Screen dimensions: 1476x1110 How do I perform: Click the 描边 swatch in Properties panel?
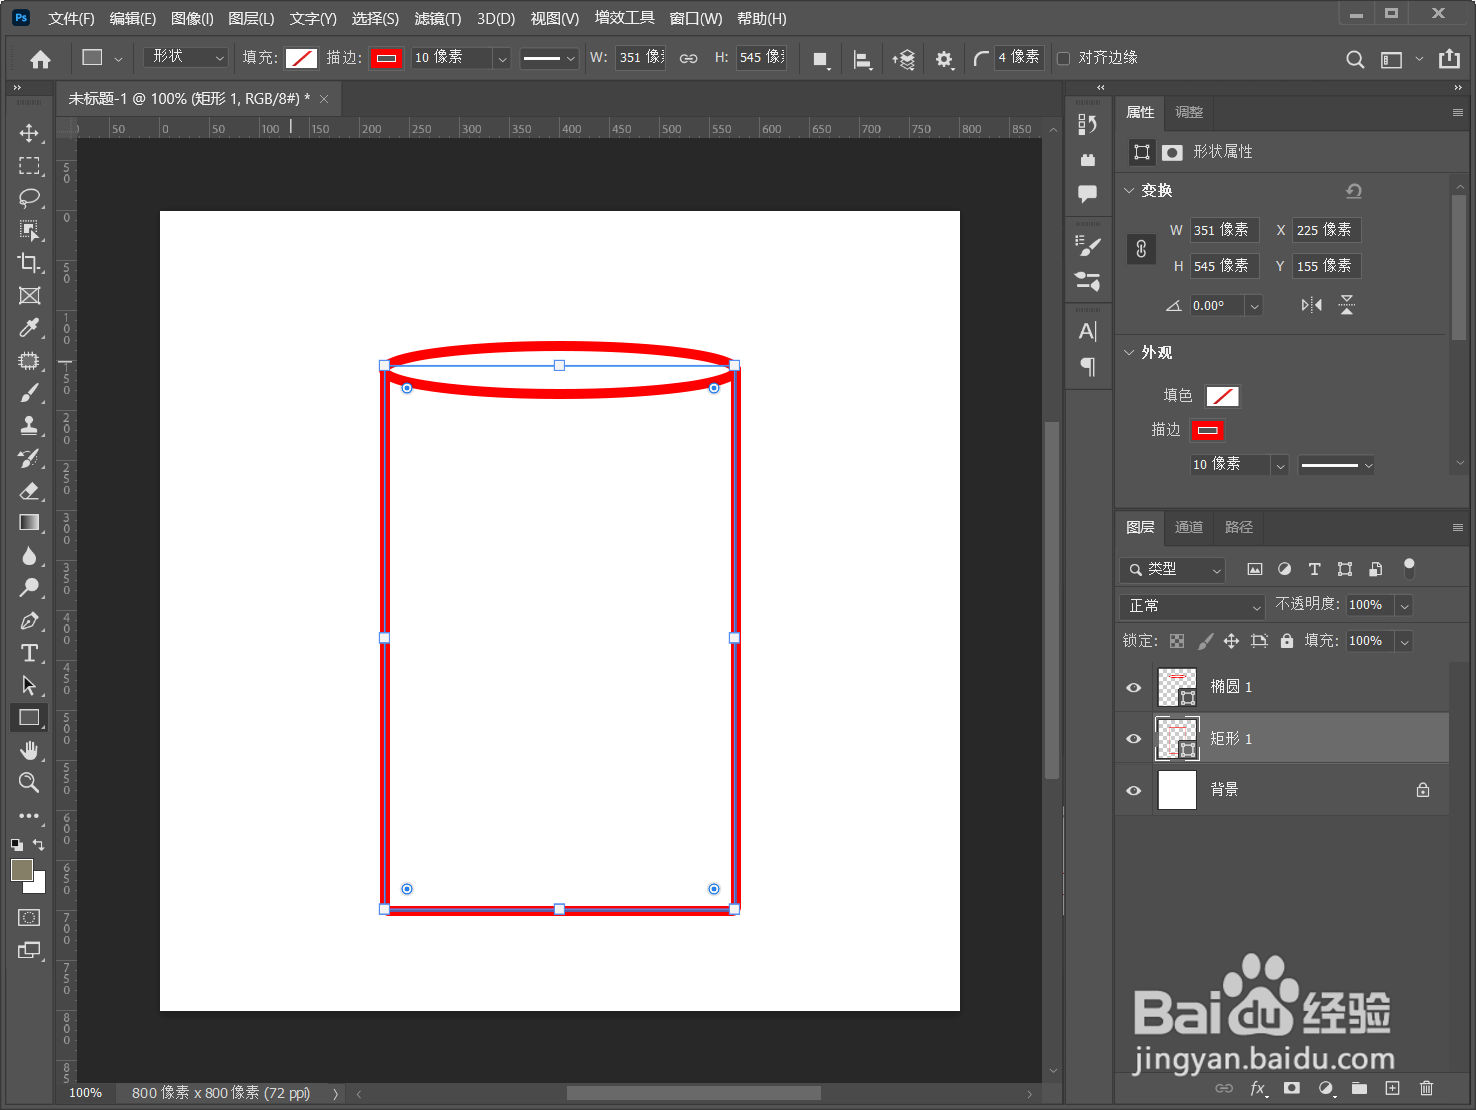[x=1208, y=431]
